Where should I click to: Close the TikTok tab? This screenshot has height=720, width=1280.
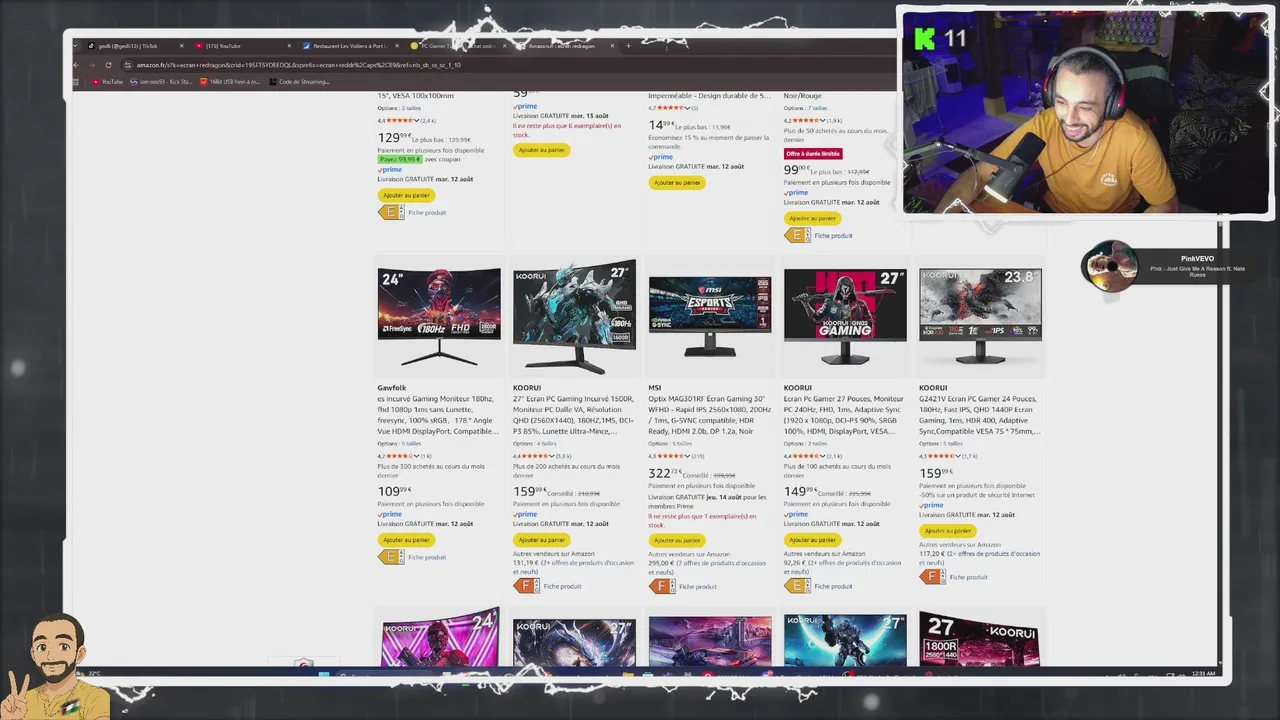pos(181,46)
